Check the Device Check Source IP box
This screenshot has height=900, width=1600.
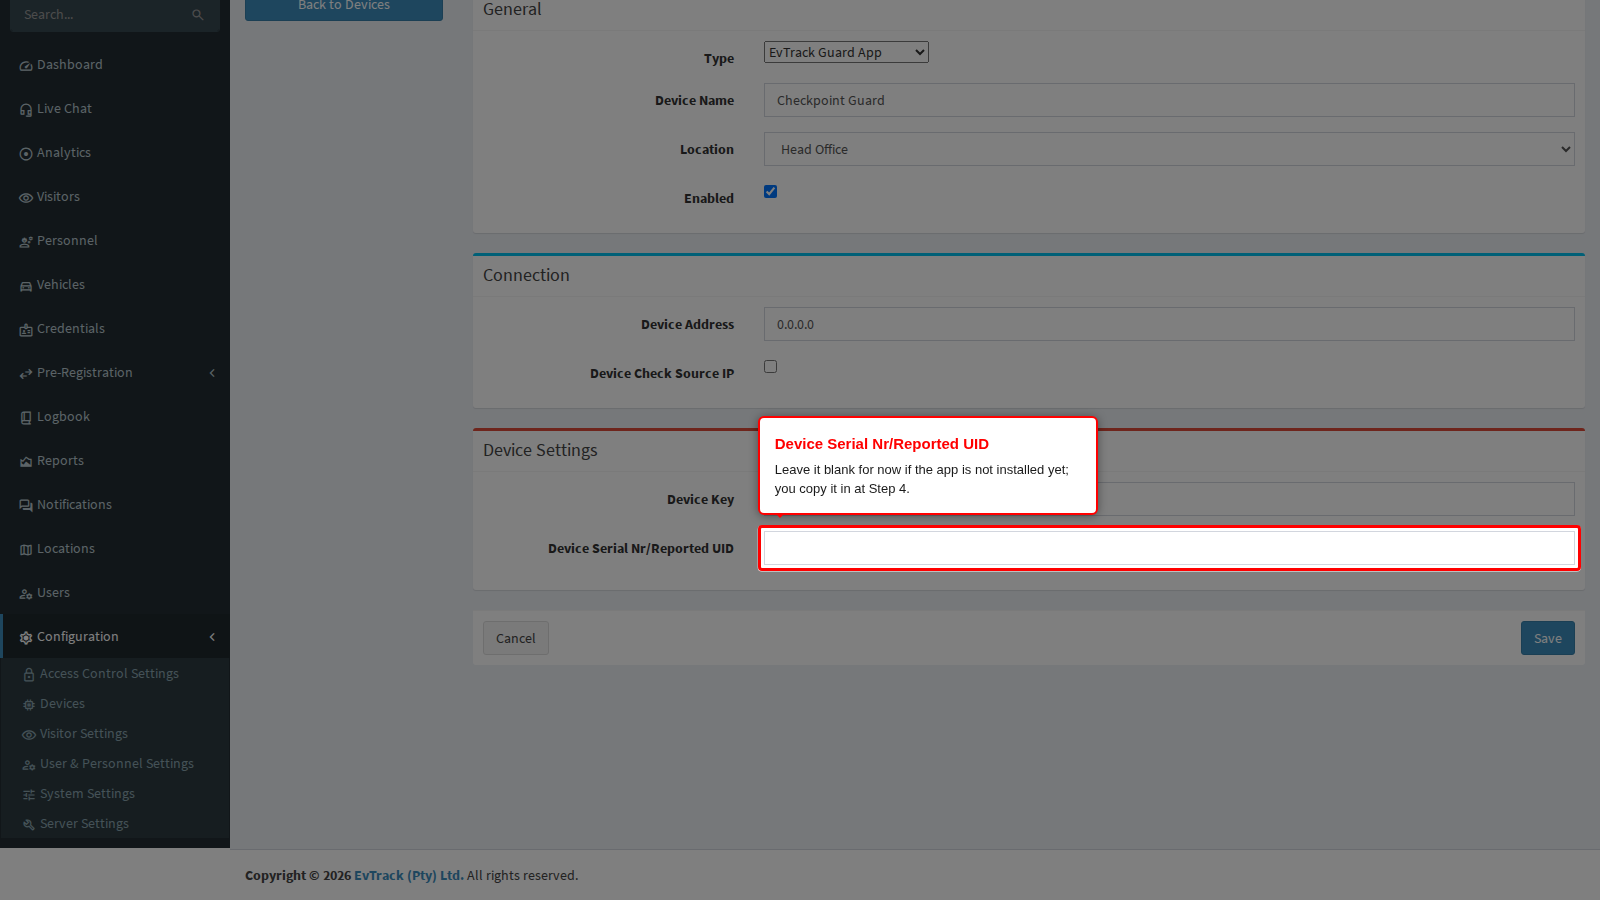click(770, 367)
